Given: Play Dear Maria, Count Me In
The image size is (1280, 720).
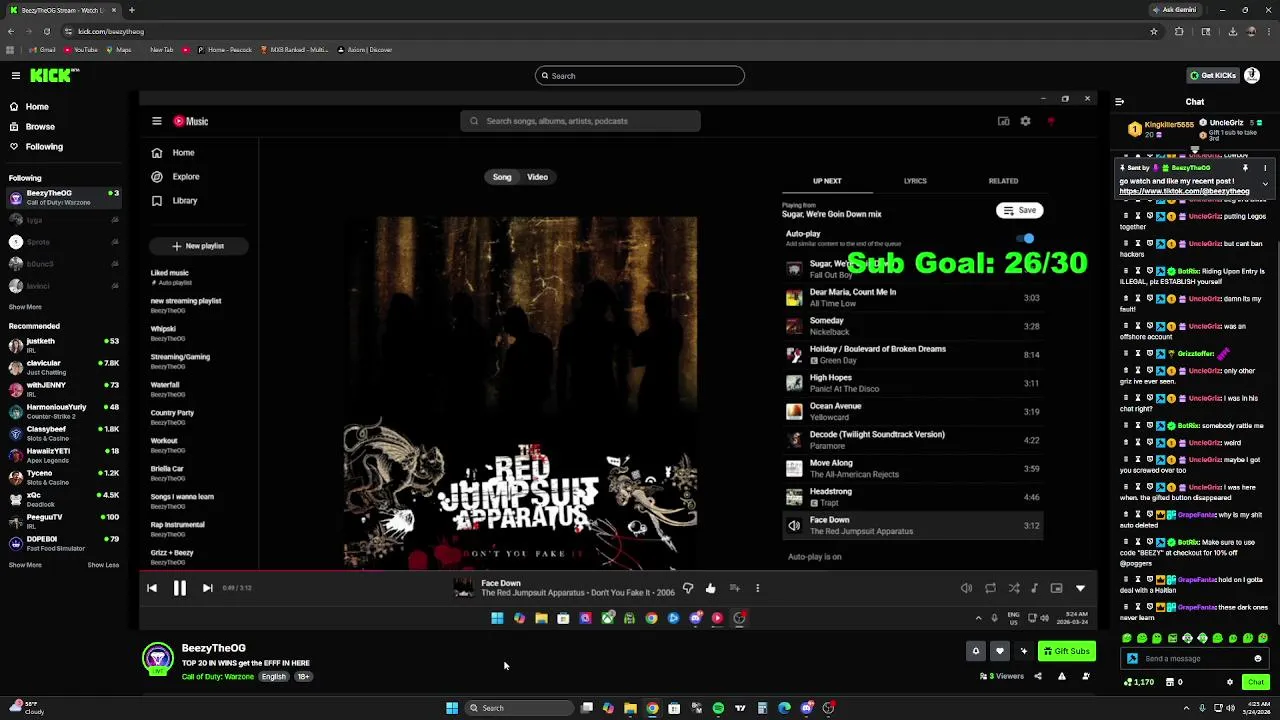Looking at the screenshot, I should (x=912, y=297).
